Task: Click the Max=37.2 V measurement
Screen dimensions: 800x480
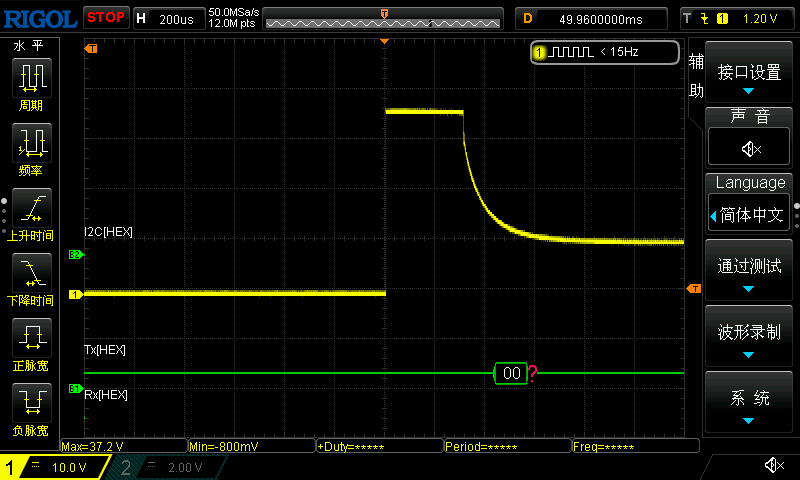Action: (x=124, y=446)
